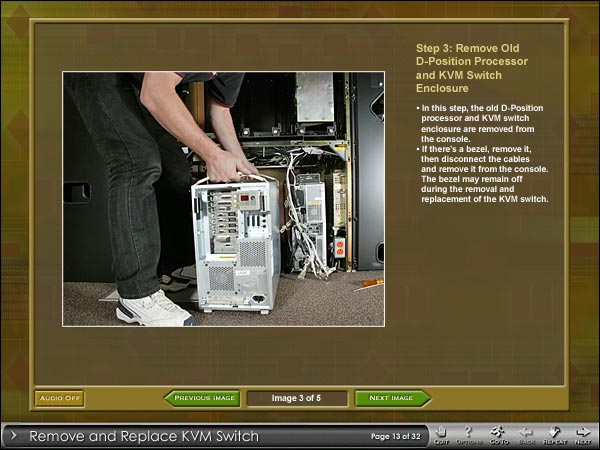Click the orange screwdriver on the carpet
This screenshot has width=600, height=450.
[x=369, y=285]
